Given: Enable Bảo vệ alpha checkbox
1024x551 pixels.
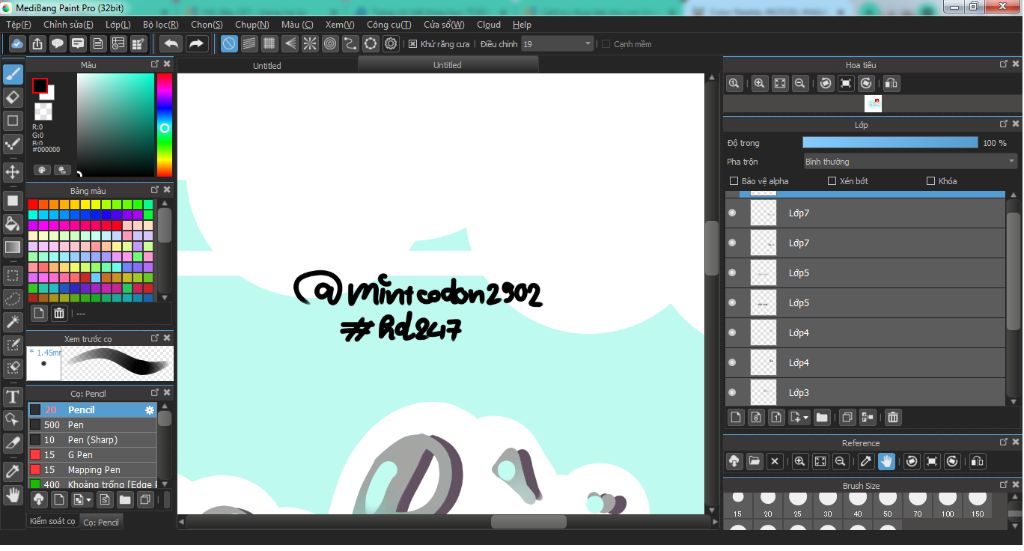Looking at the screenshot, I should 733,181.
